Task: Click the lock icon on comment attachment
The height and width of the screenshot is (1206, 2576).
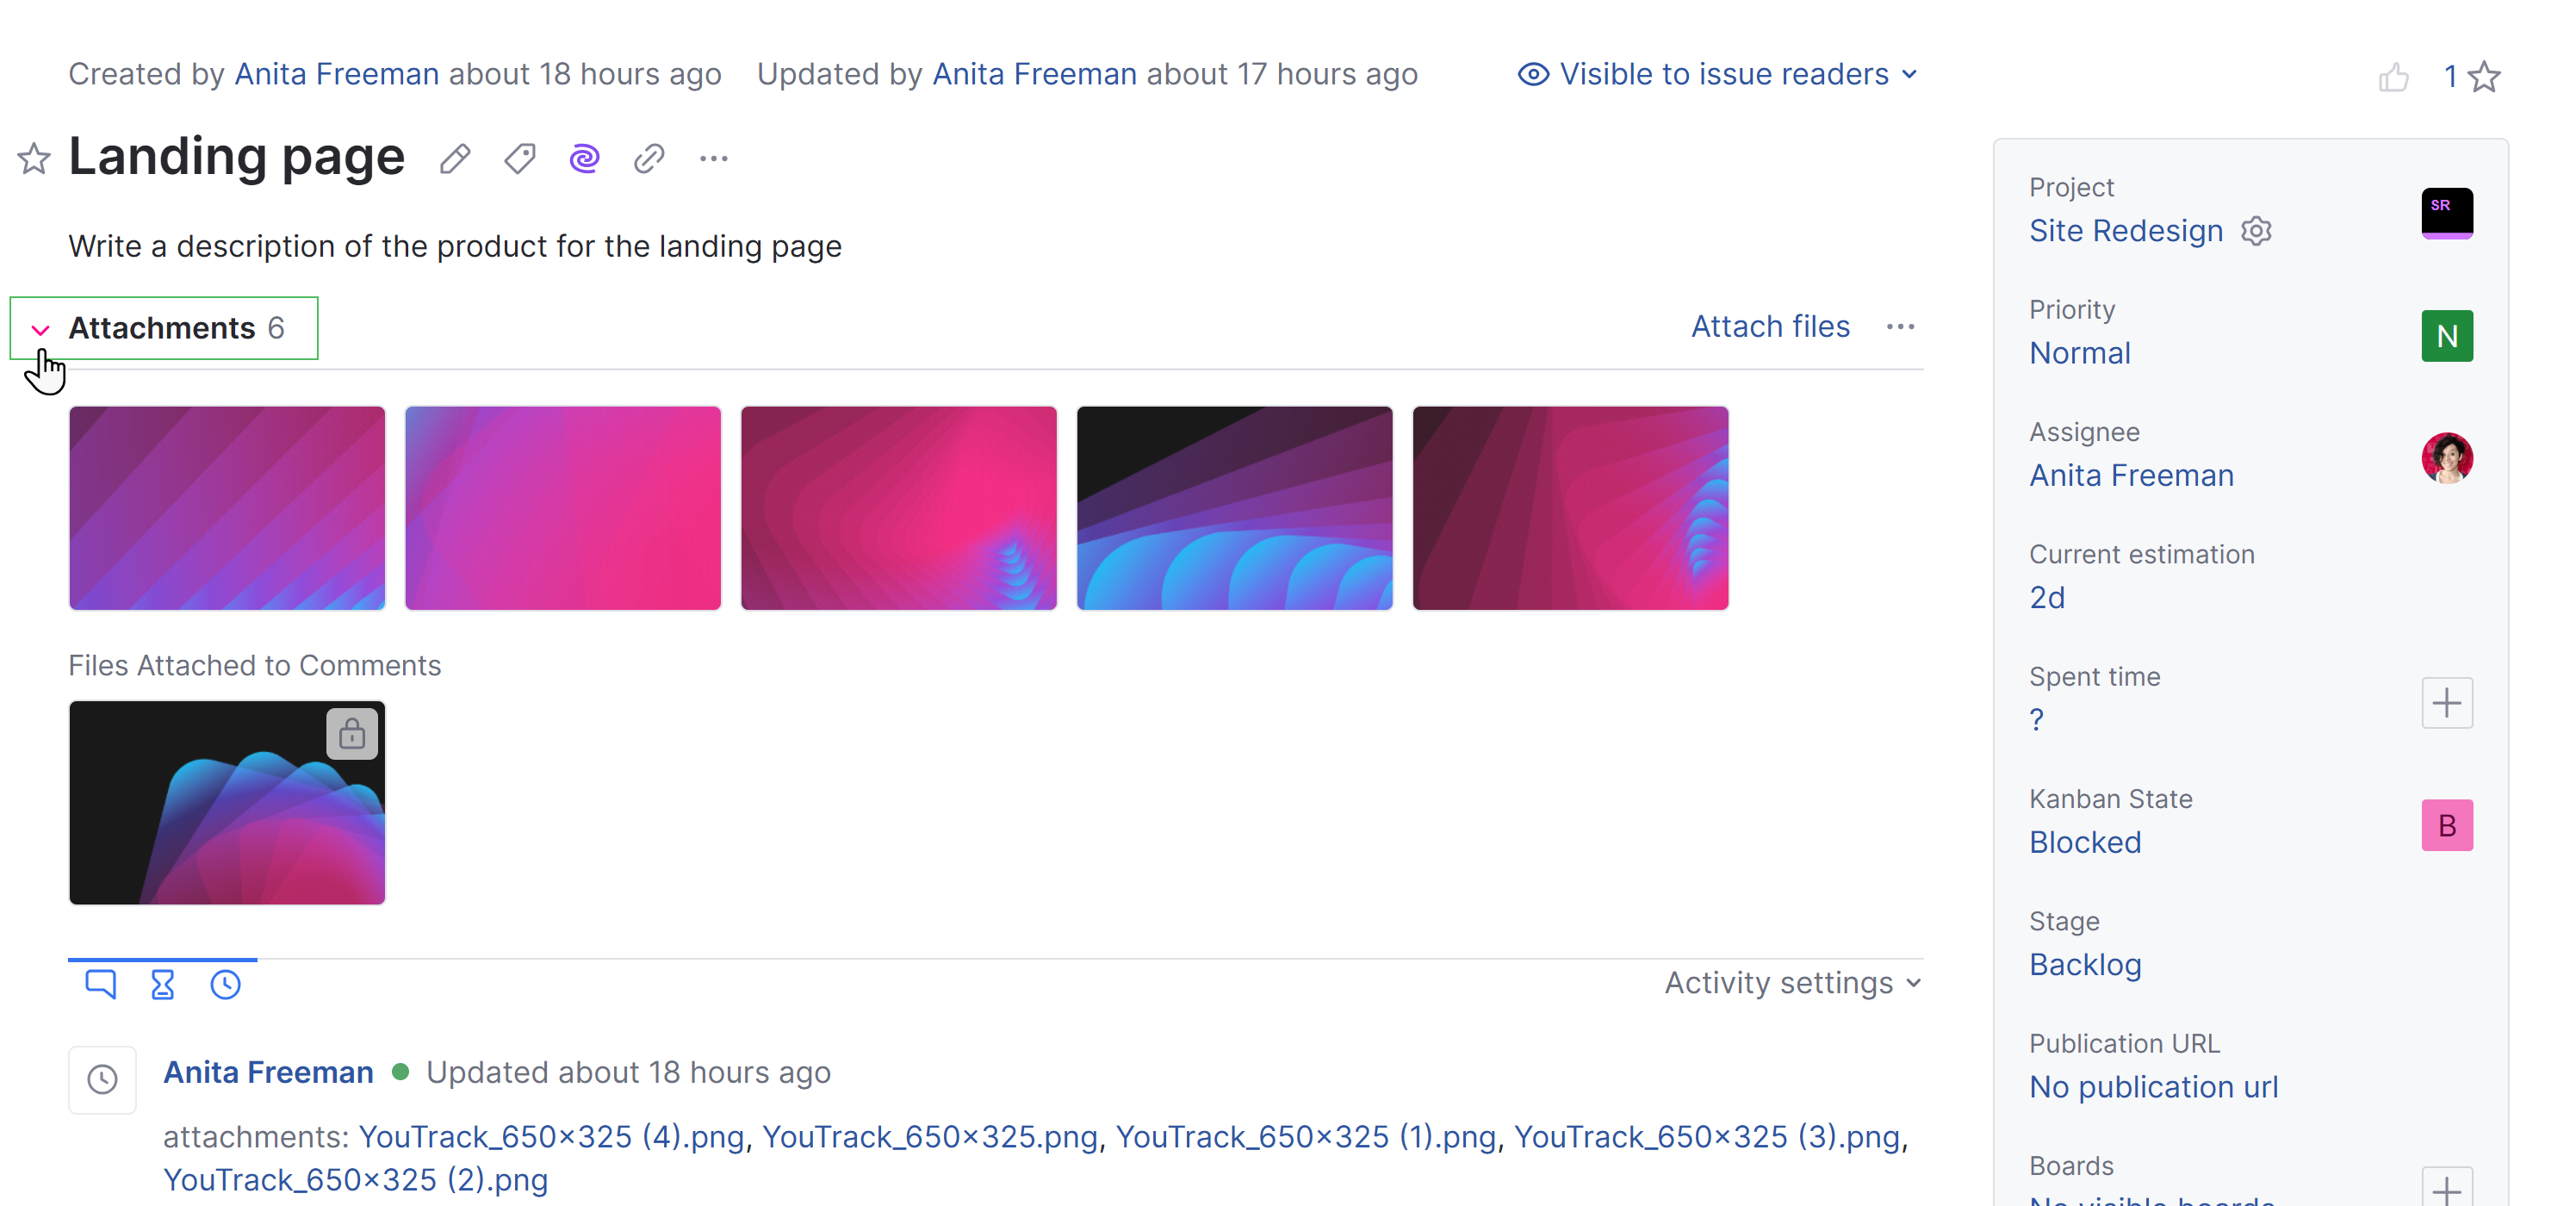Action: point(352,734)
